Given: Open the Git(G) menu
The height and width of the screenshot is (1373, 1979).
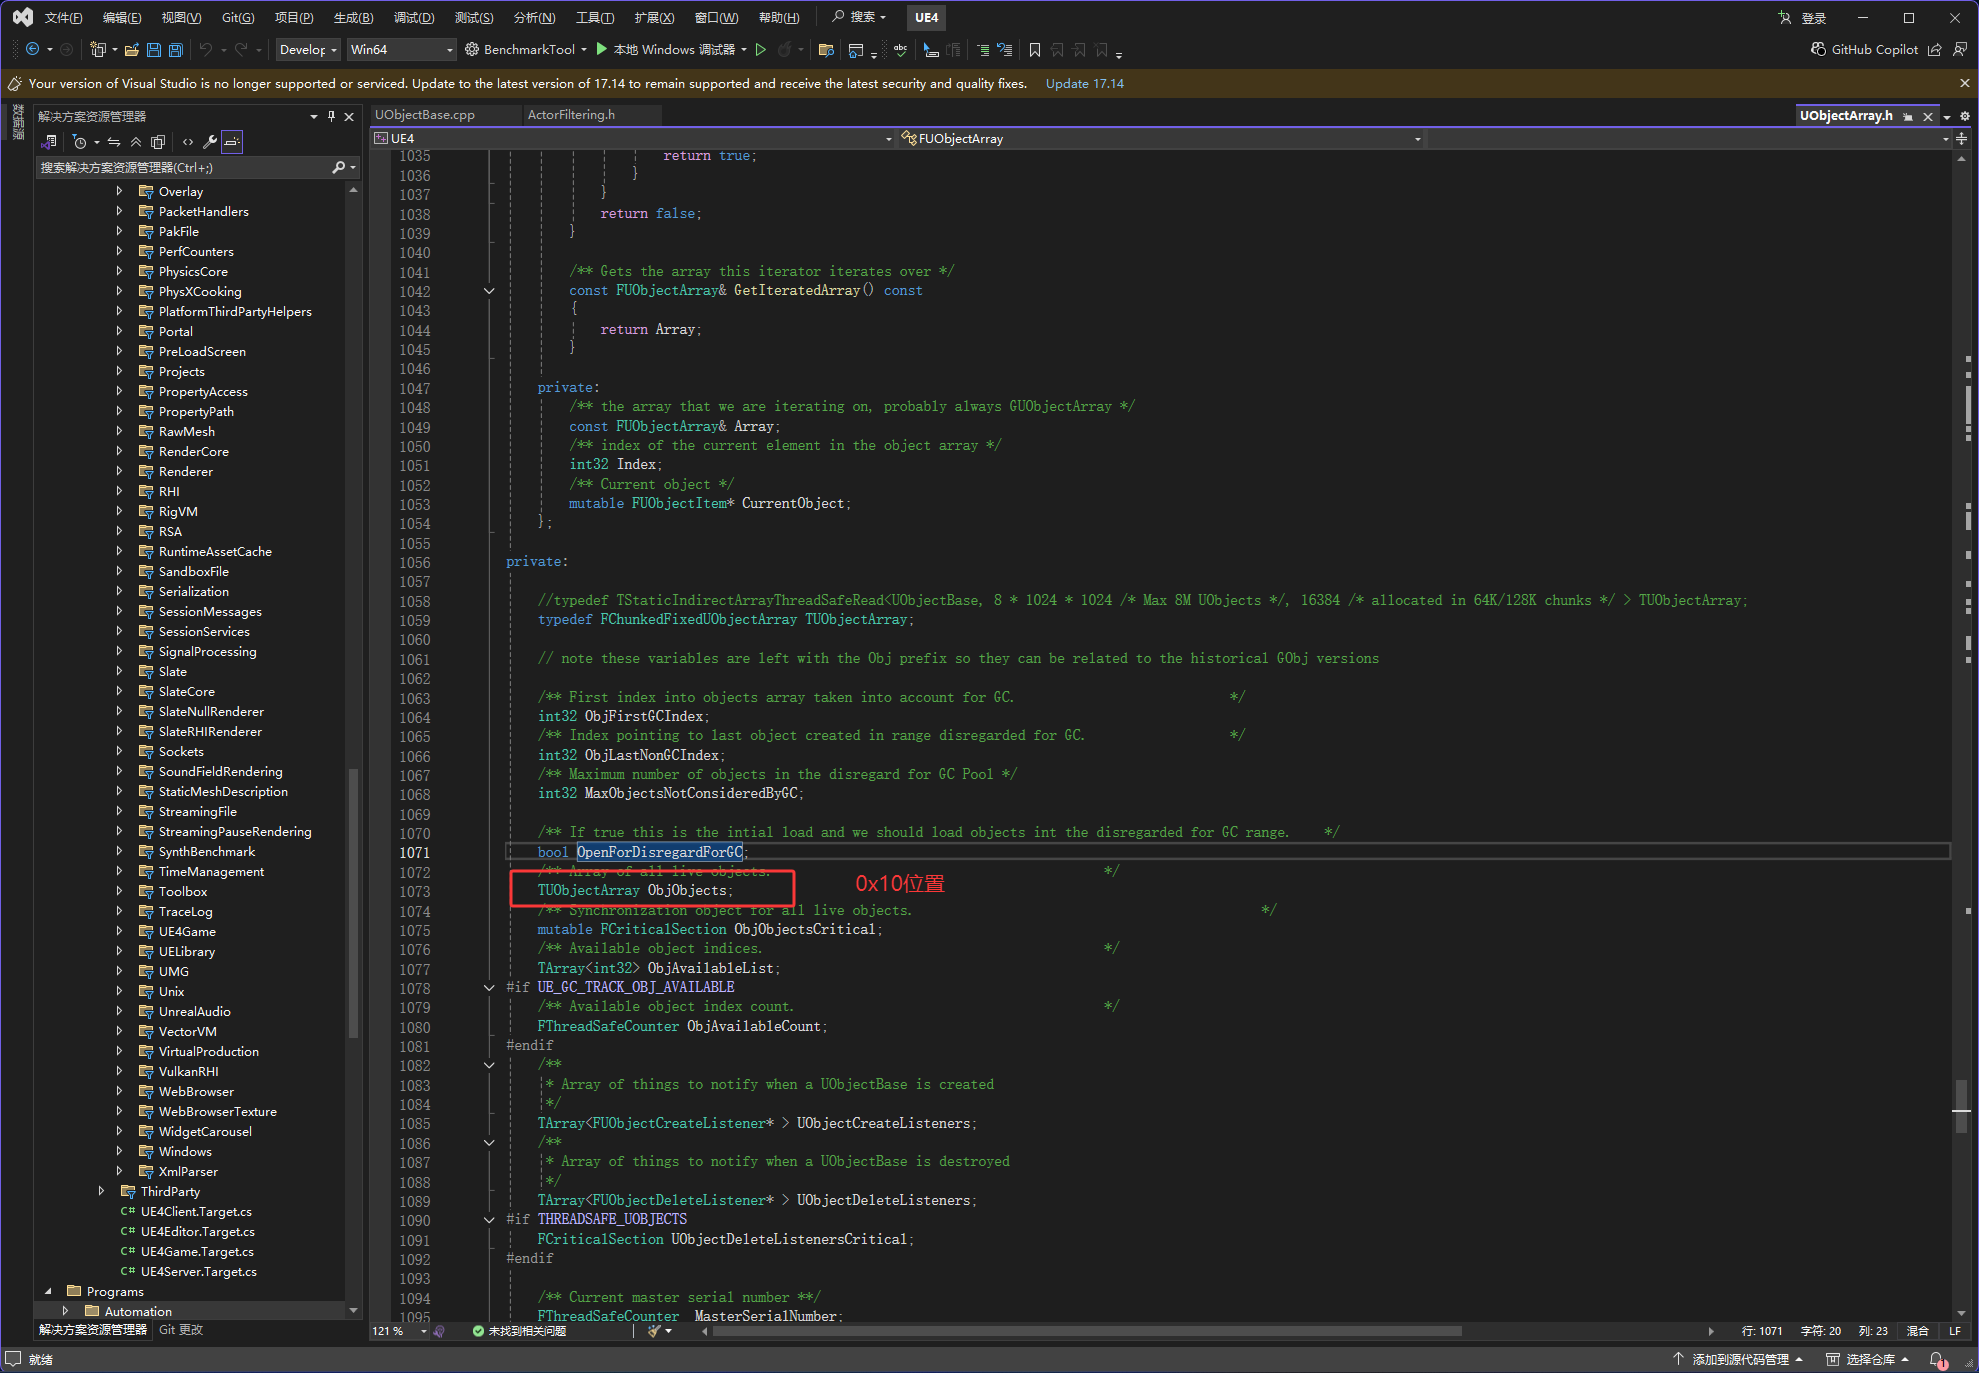Looking at the screenshot, I should [x=238, y=18].
